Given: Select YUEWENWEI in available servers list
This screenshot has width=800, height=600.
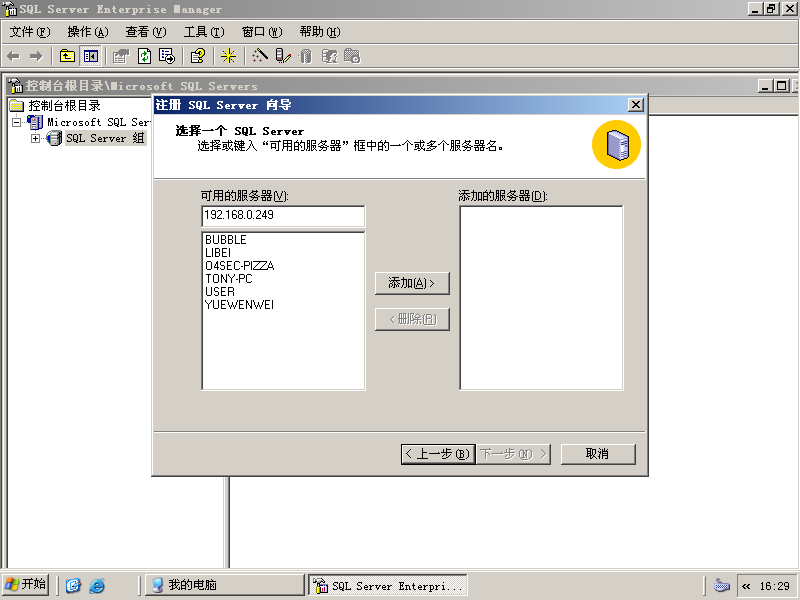Looking at the screenshot, I should pyautogui.click(x=239, y=305).
